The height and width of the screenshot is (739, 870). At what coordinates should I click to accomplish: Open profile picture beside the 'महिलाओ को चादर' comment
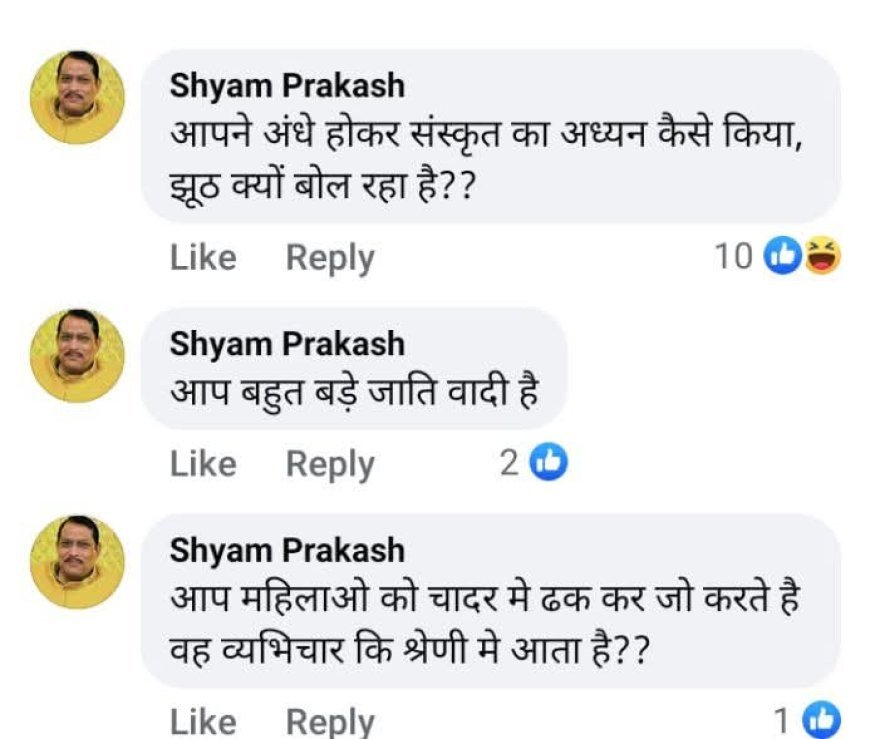77,562
